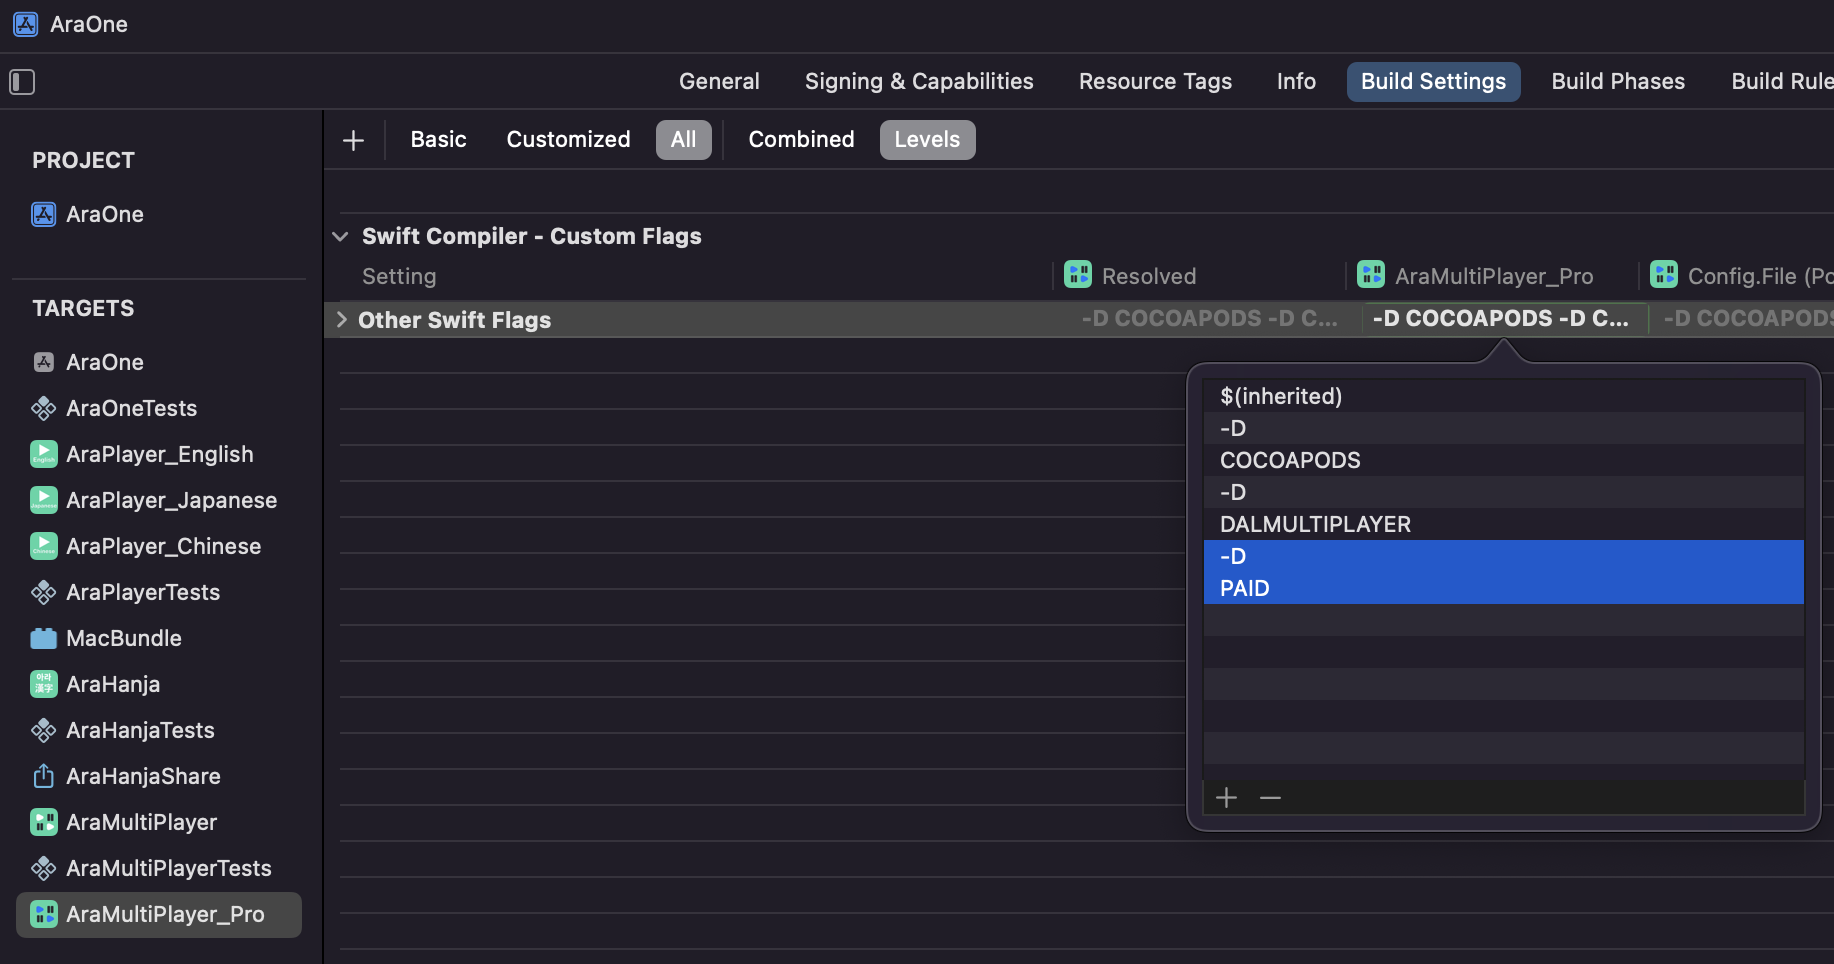This screenshot has height=964, width=1834.
Task: Select the DALMULTIPLAYER flag row
Action: pyautogui.click(x=1504, y=524)
